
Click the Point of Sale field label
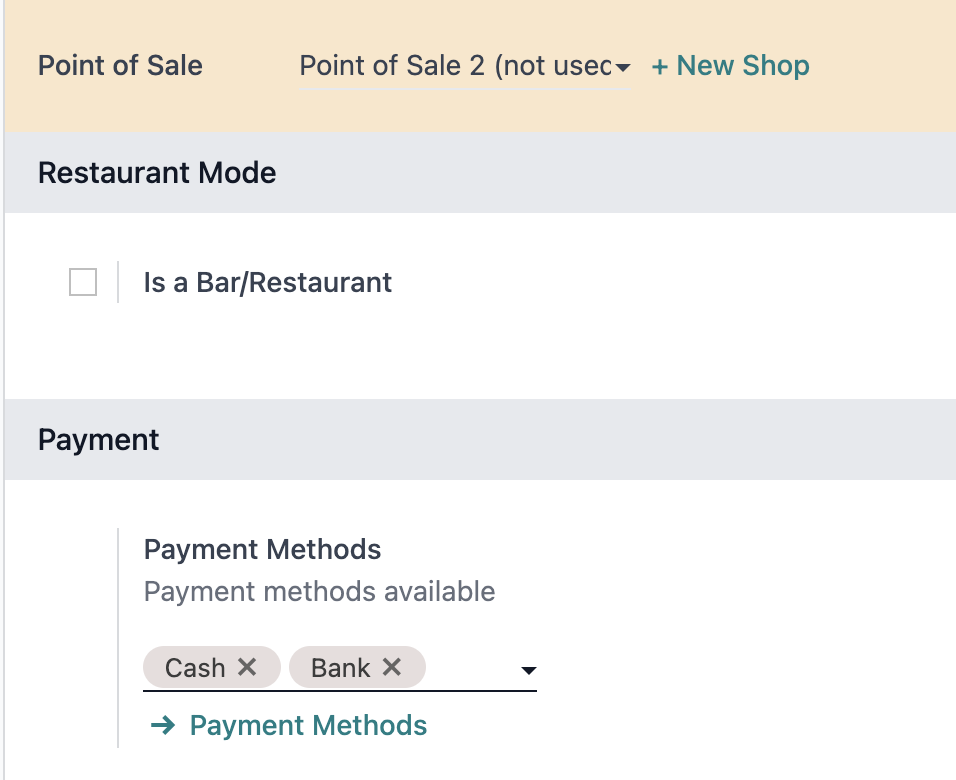(120, 66)
